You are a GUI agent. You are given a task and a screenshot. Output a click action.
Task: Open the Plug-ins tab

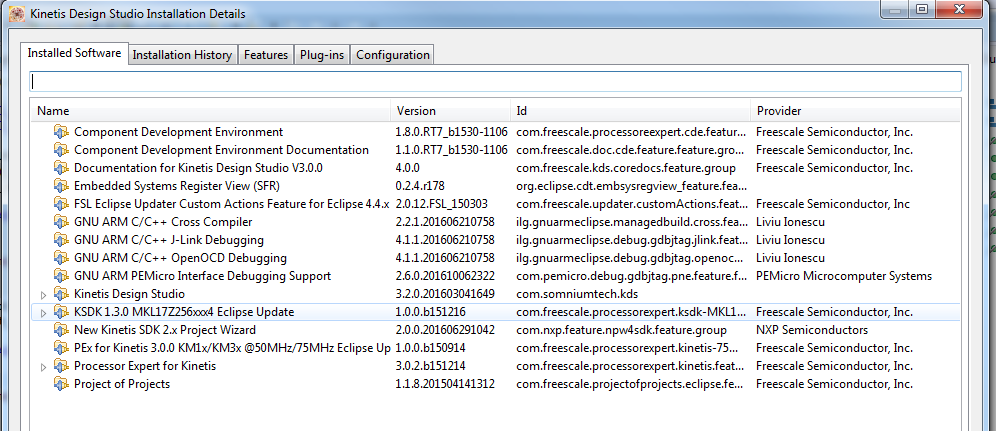(321, 55)
